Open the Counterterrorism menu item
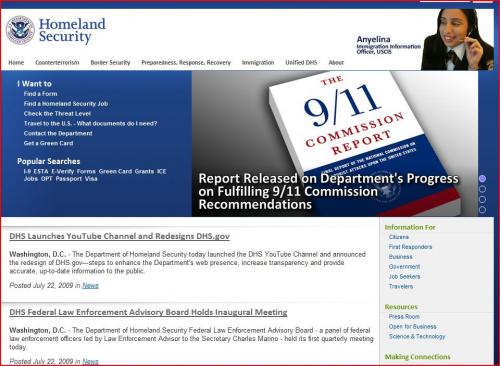The height and width of the screenshot is (366, 500). click(x=57, y=63)
